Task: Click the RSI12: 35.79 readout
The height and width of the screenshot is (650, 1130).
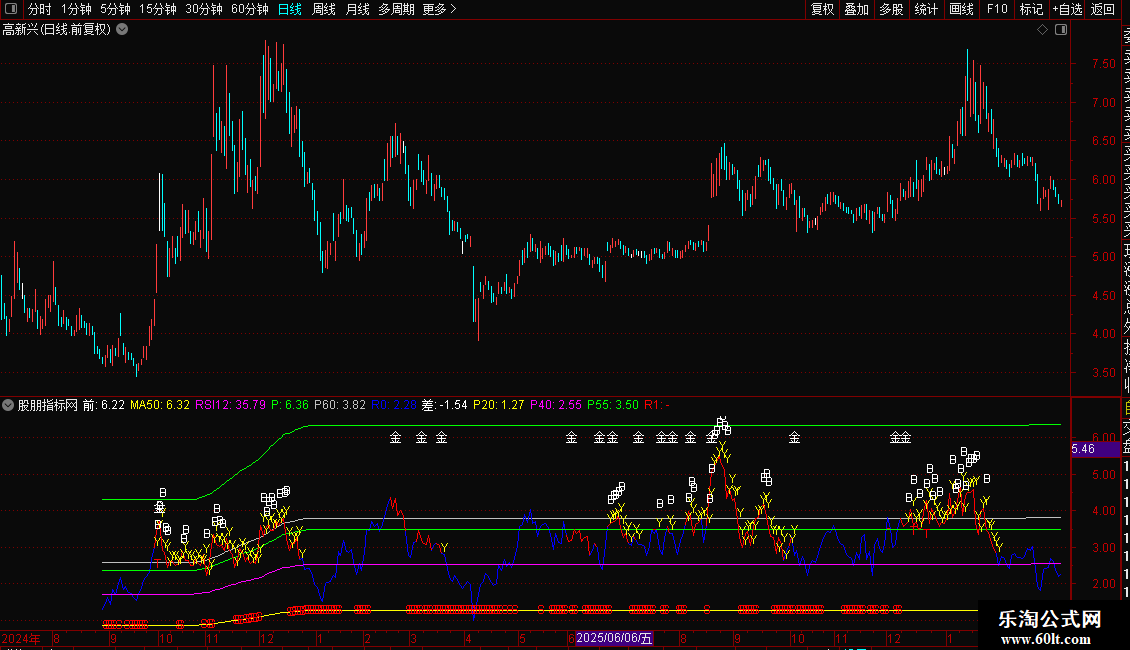Action: click(230, 405)
